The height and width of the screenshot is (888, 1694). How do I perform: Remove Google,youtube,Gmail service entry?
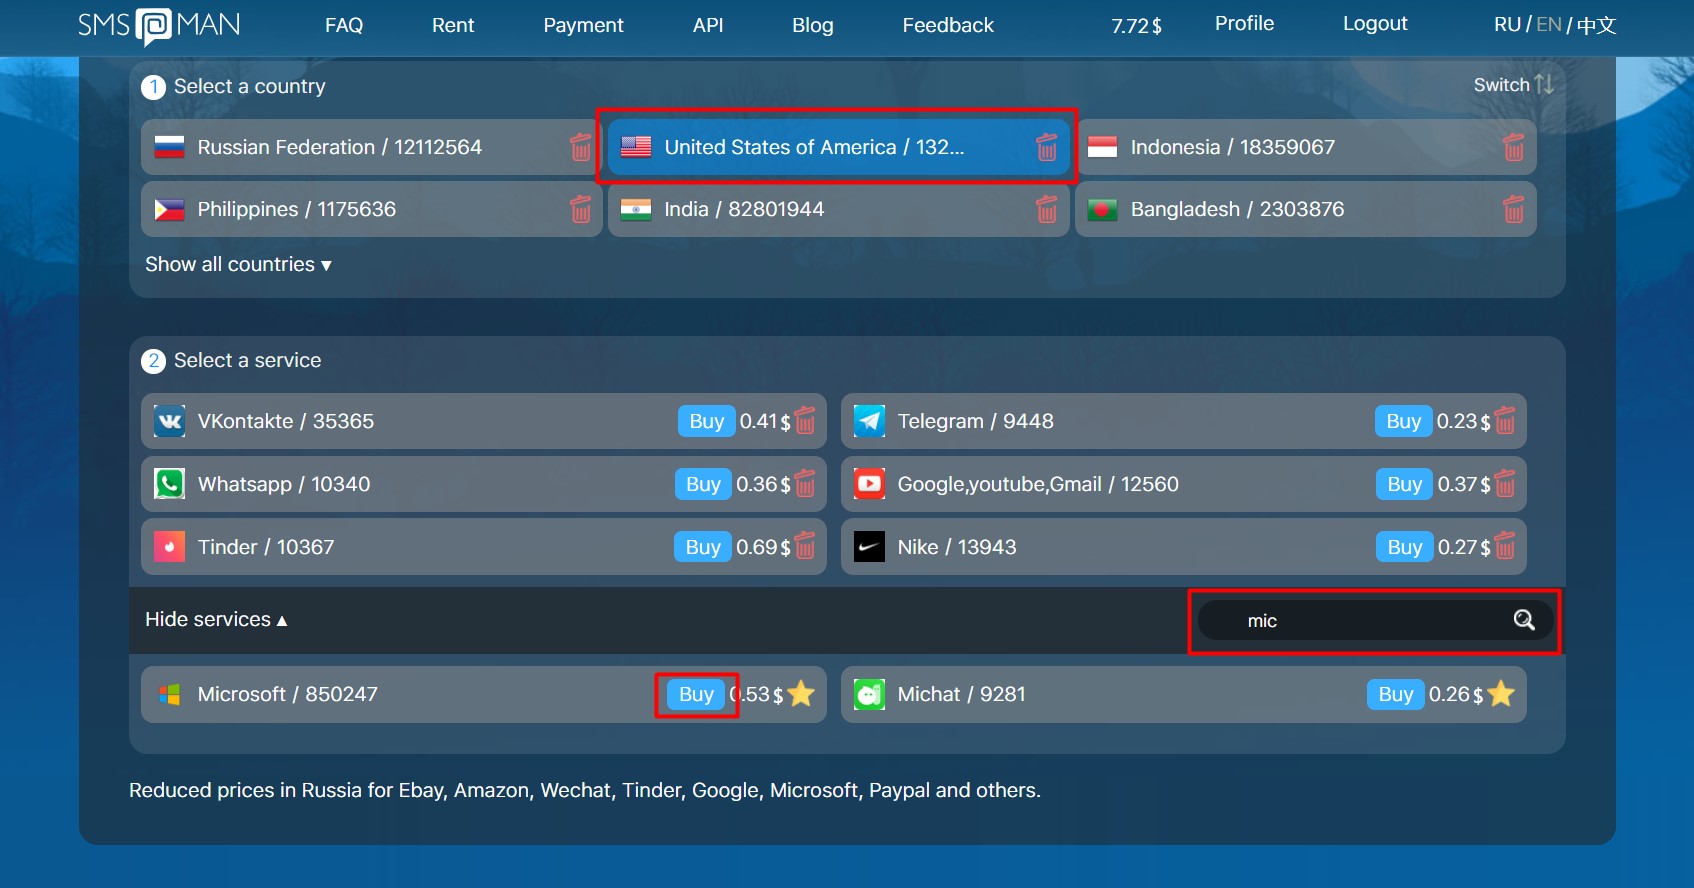tap(1505, 484)
